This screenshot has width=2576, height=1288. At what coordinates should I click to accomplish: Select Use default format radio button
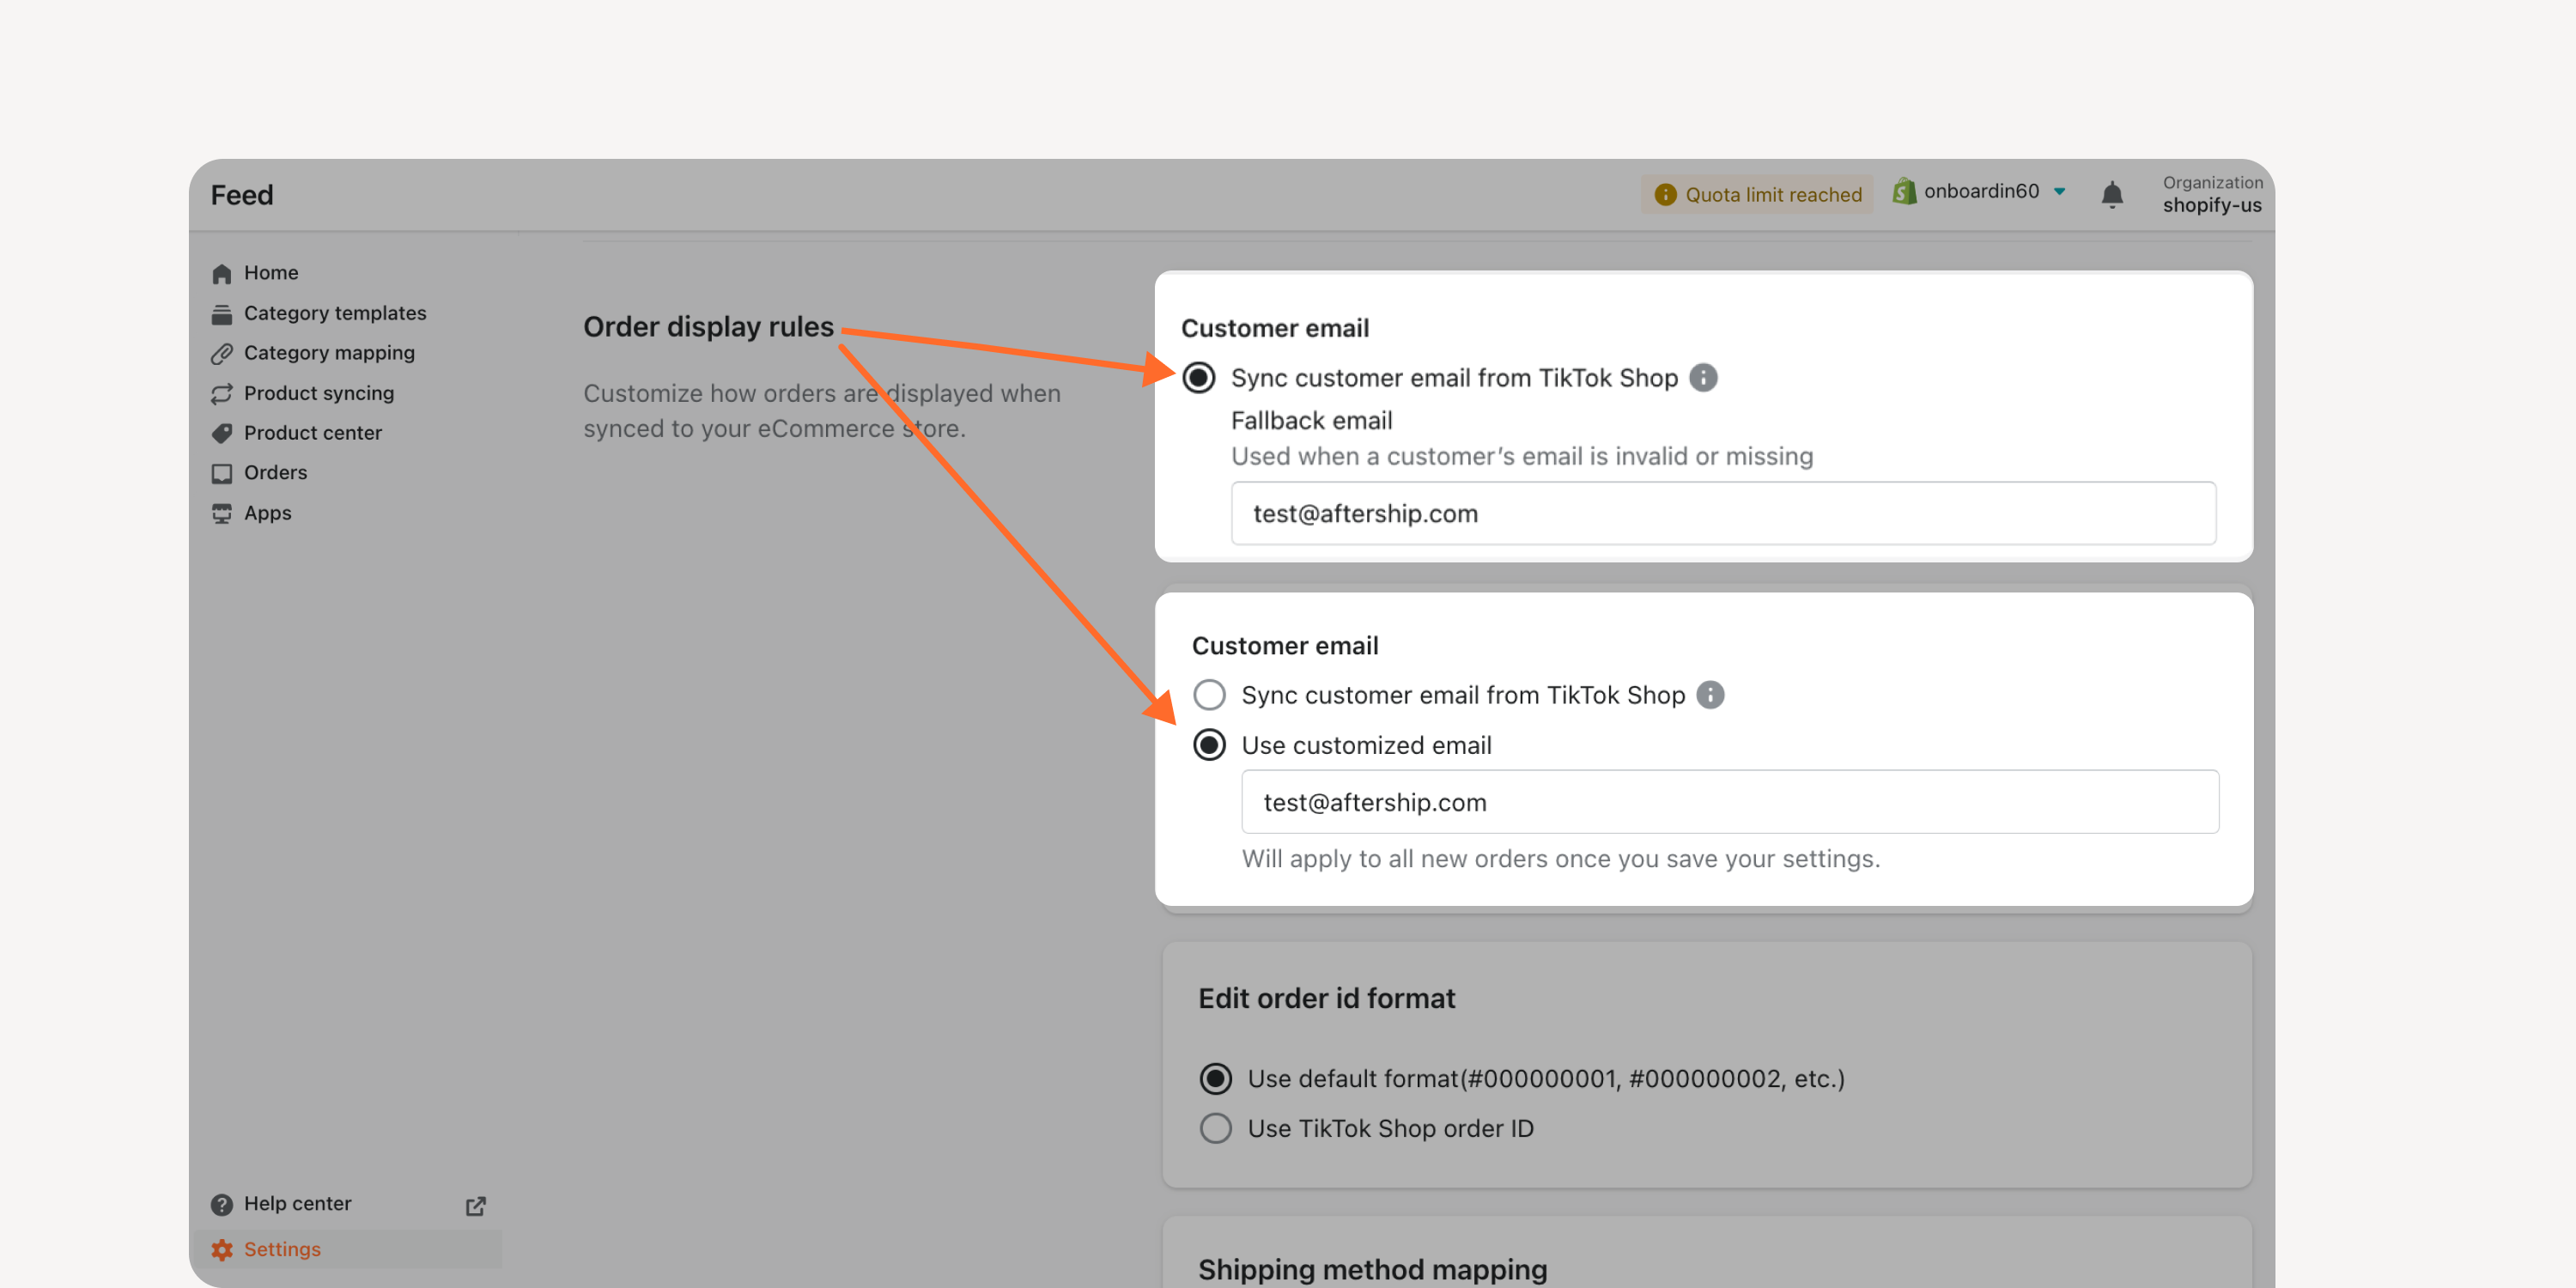point(1215,1079)
